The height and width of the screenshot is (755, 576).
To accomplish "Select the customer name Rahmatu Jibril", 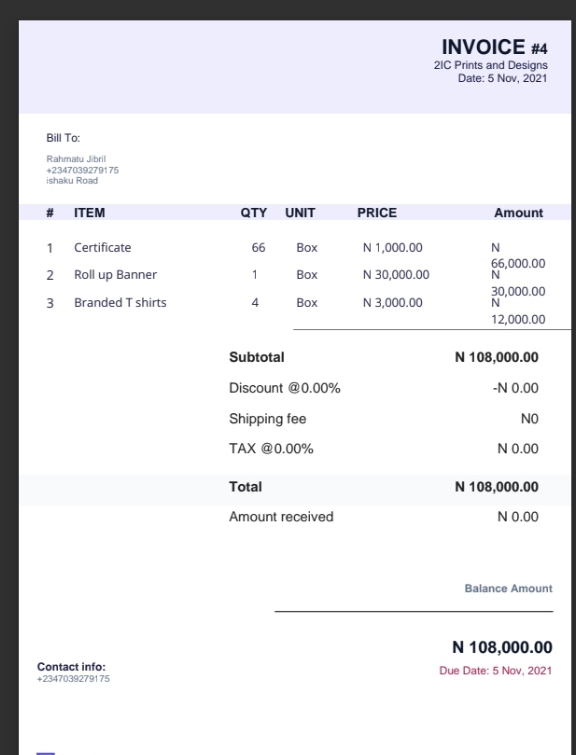I will (76, 159).
